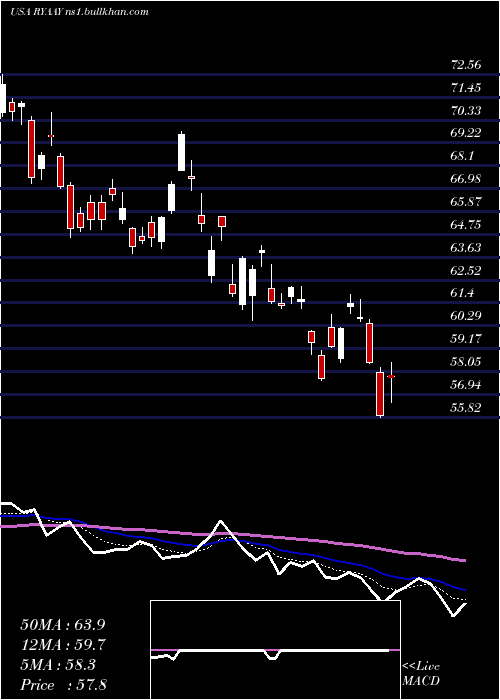Click the 61.4 price axis label

(462, 293)
